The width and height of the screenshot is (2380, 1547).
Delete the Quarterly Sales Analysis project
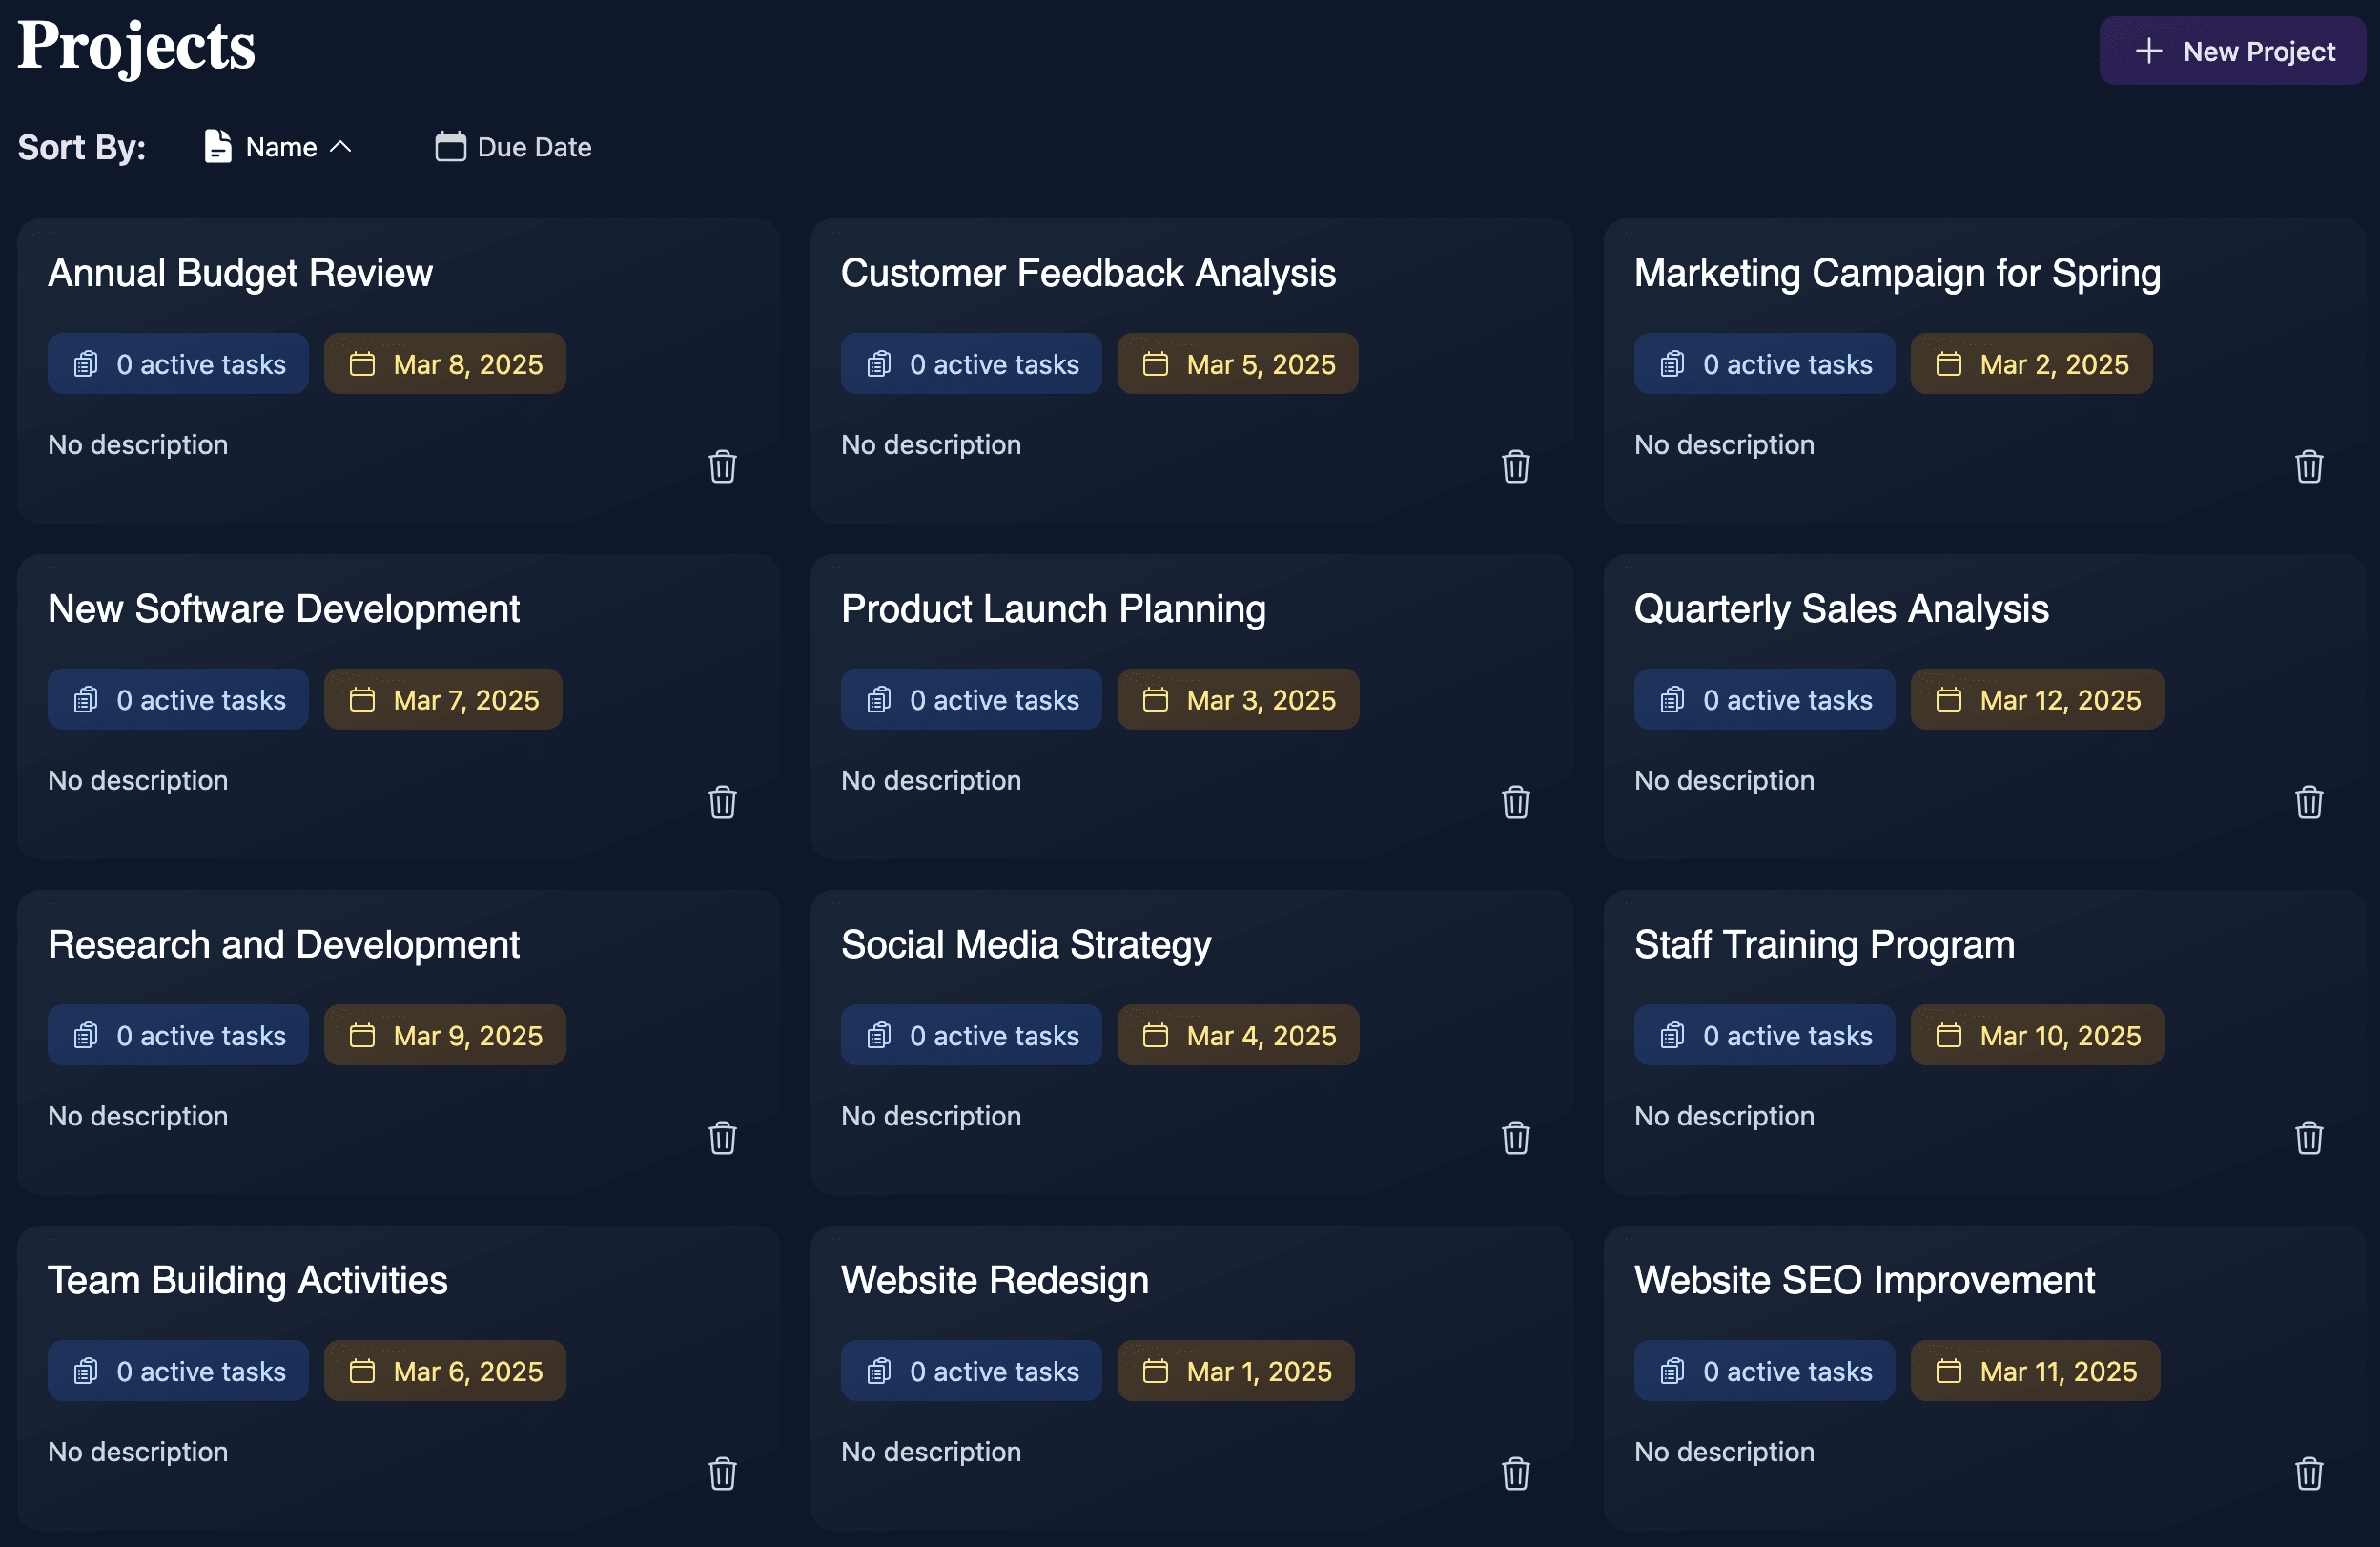pyautogui.click(x=2308, y=802)
